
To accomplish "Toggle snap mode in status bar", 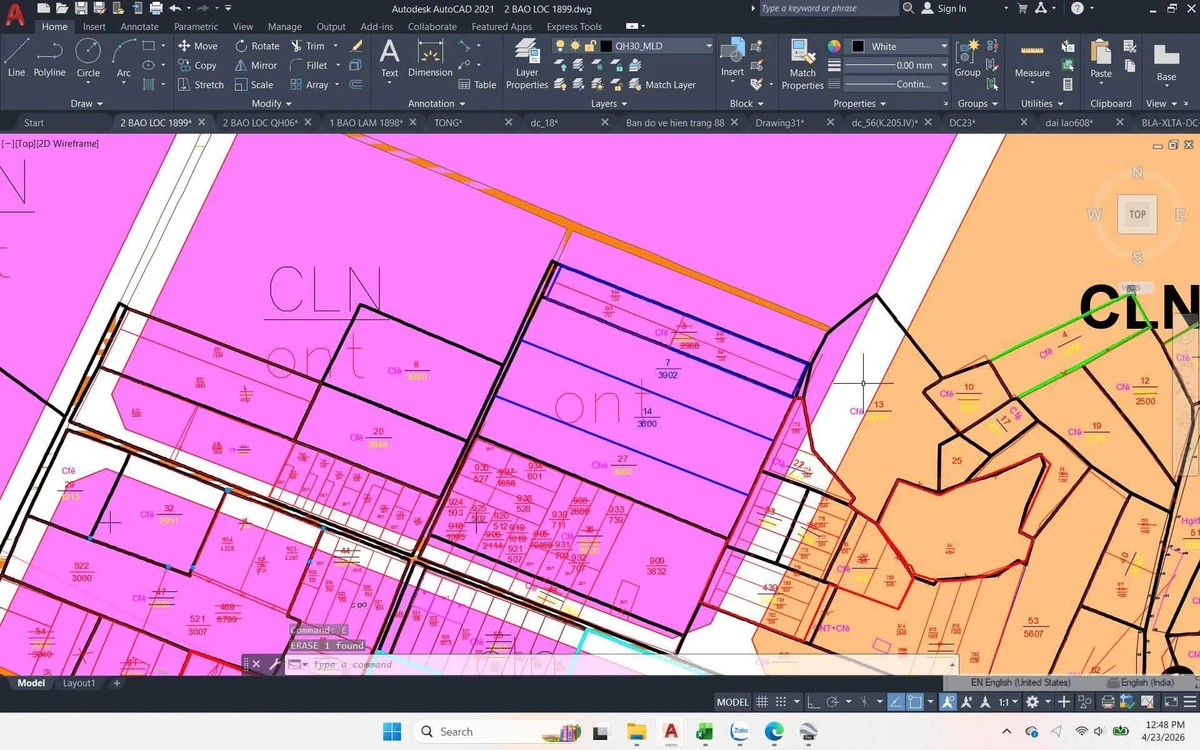I will (x=782, y=702).
